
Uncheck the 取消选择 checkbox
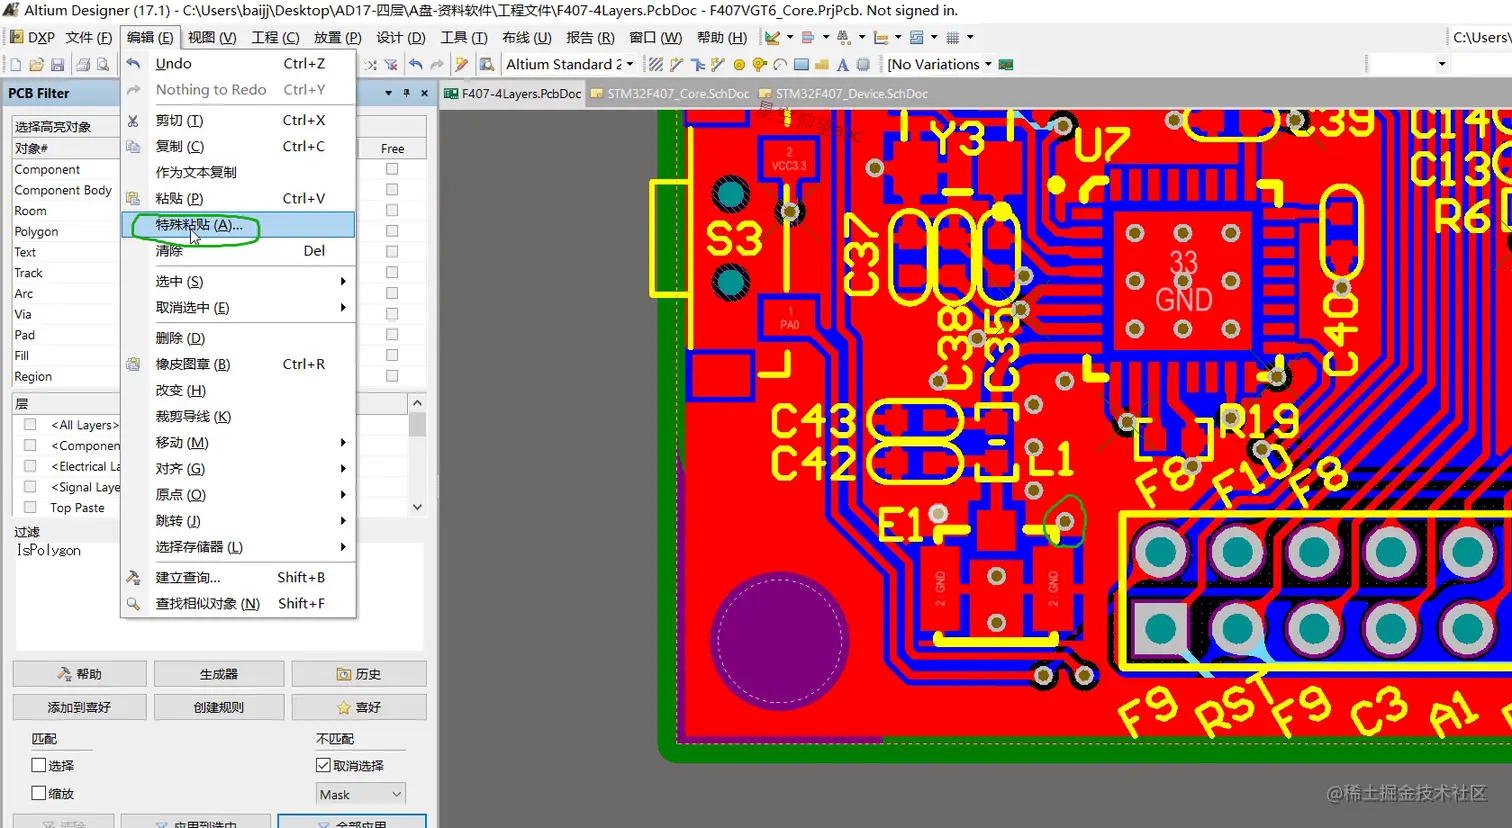coord(323,765)
